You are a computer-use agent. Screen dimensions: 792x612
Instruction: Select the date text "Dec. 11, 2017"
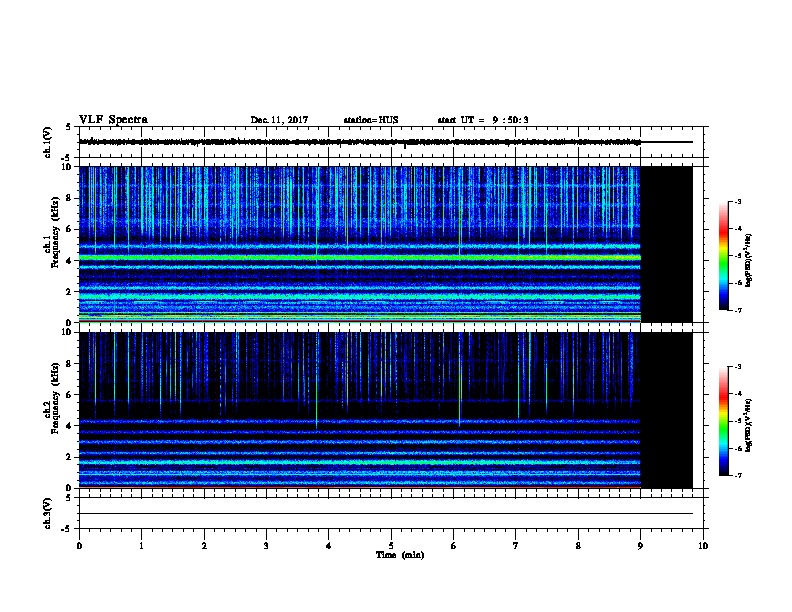coord(279,120)
